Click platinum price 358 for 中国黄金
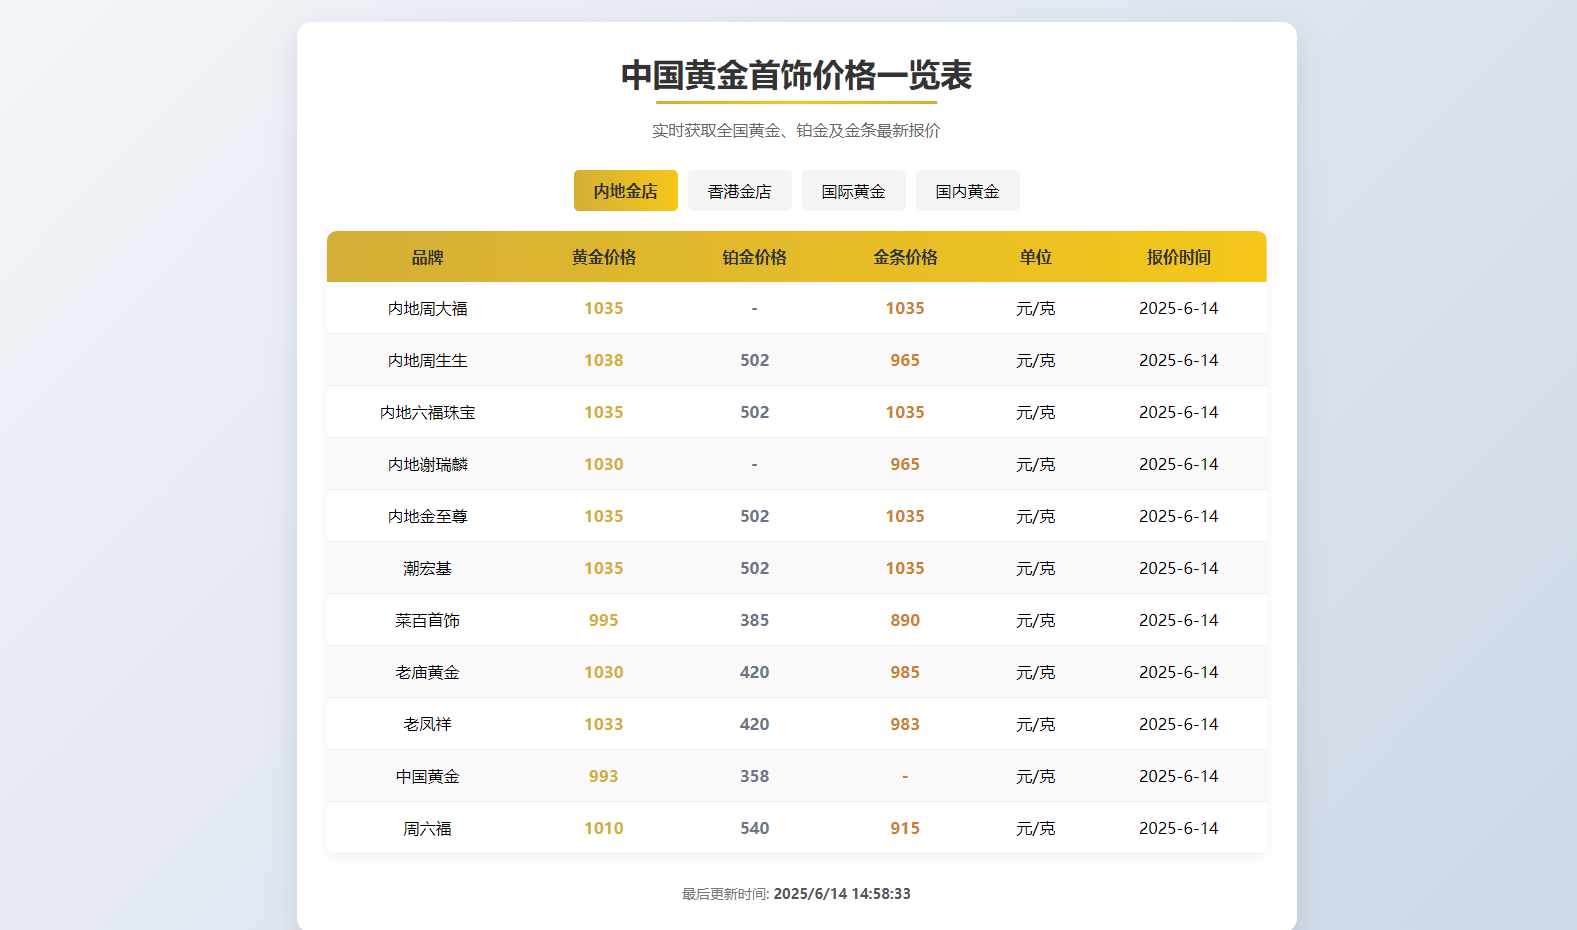The image size is (1577, 930). point(755,776)
